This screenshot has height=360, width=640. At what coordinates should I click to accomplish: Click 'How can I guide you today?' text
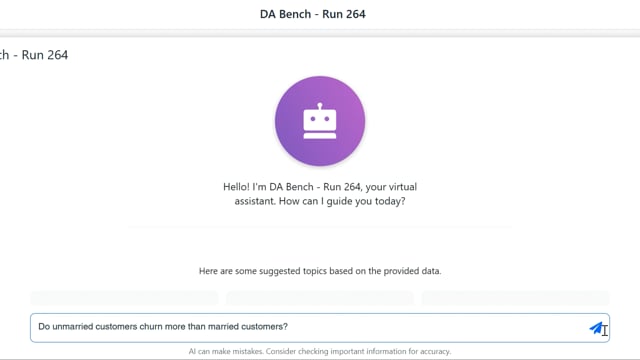pyautogui.click(x=342, y=201)
